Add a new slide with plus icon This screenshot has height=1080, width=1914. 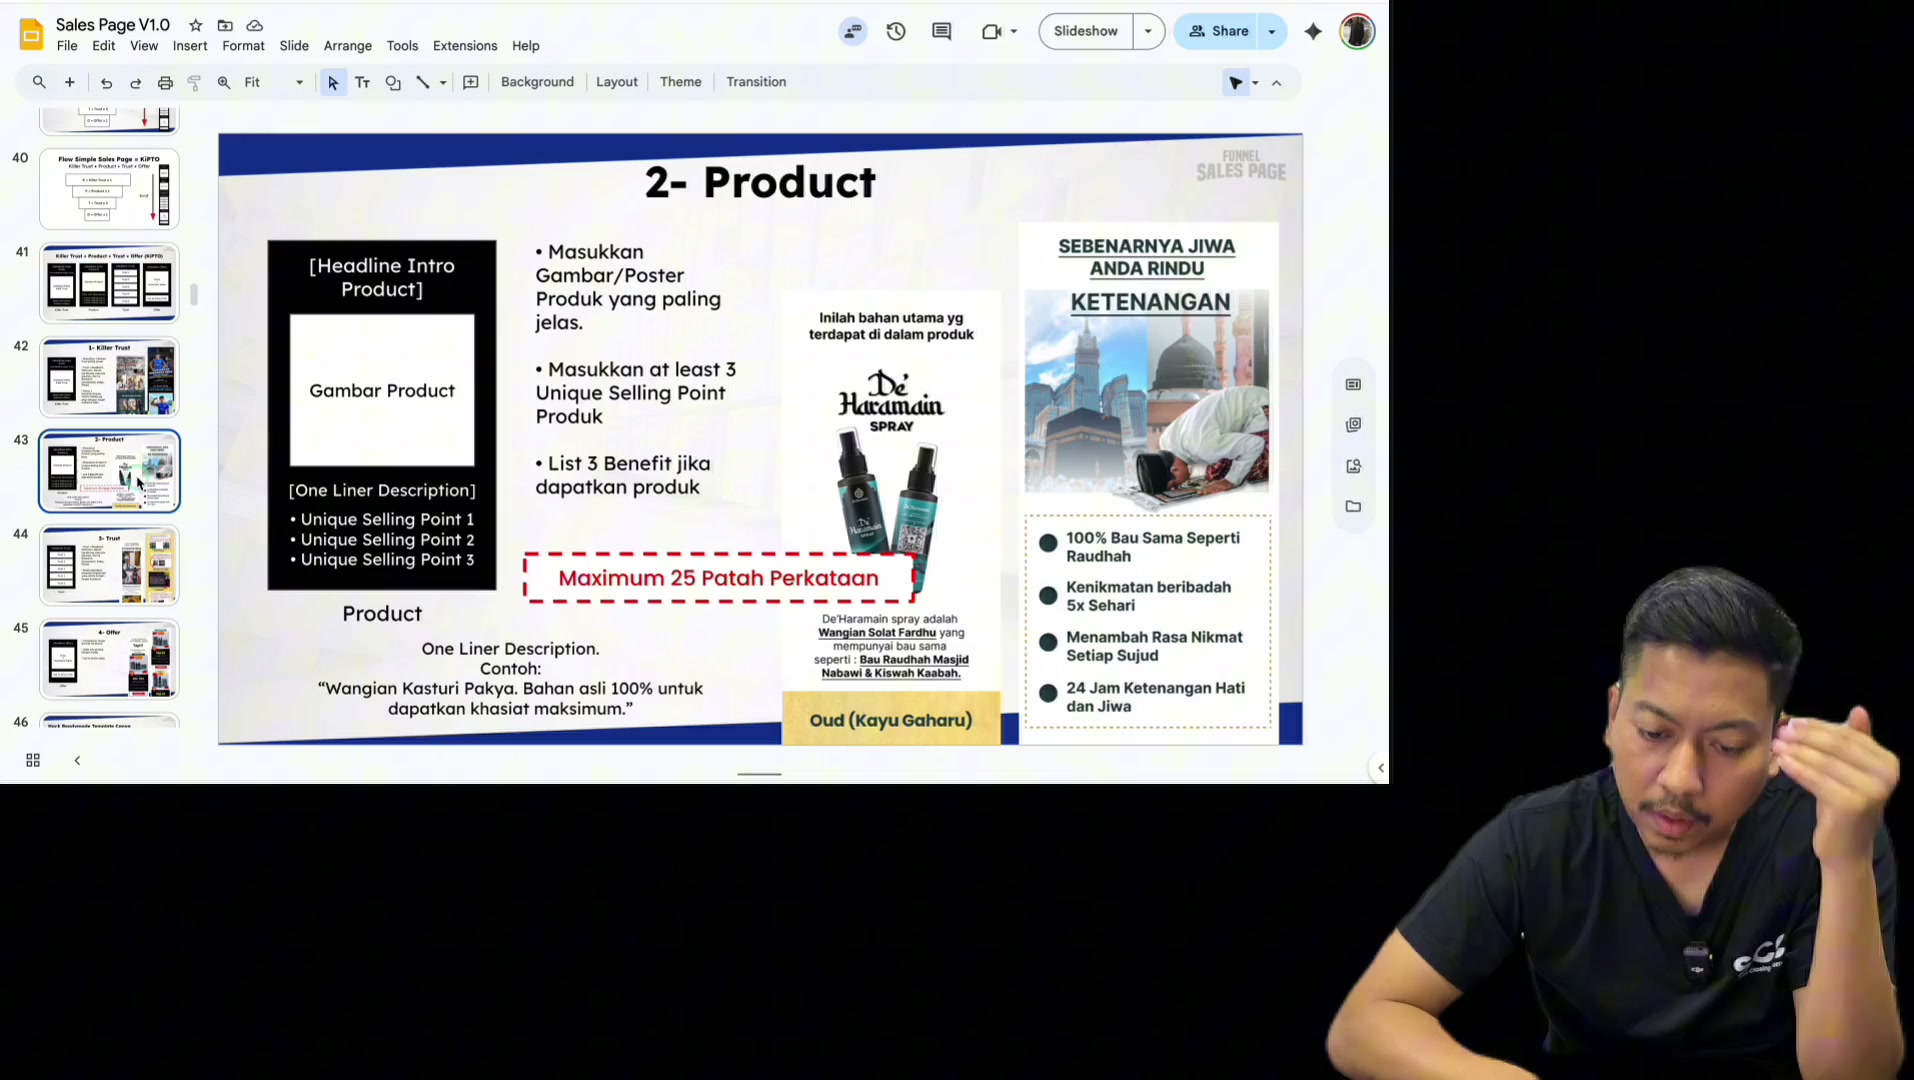[x=70, y=82]
